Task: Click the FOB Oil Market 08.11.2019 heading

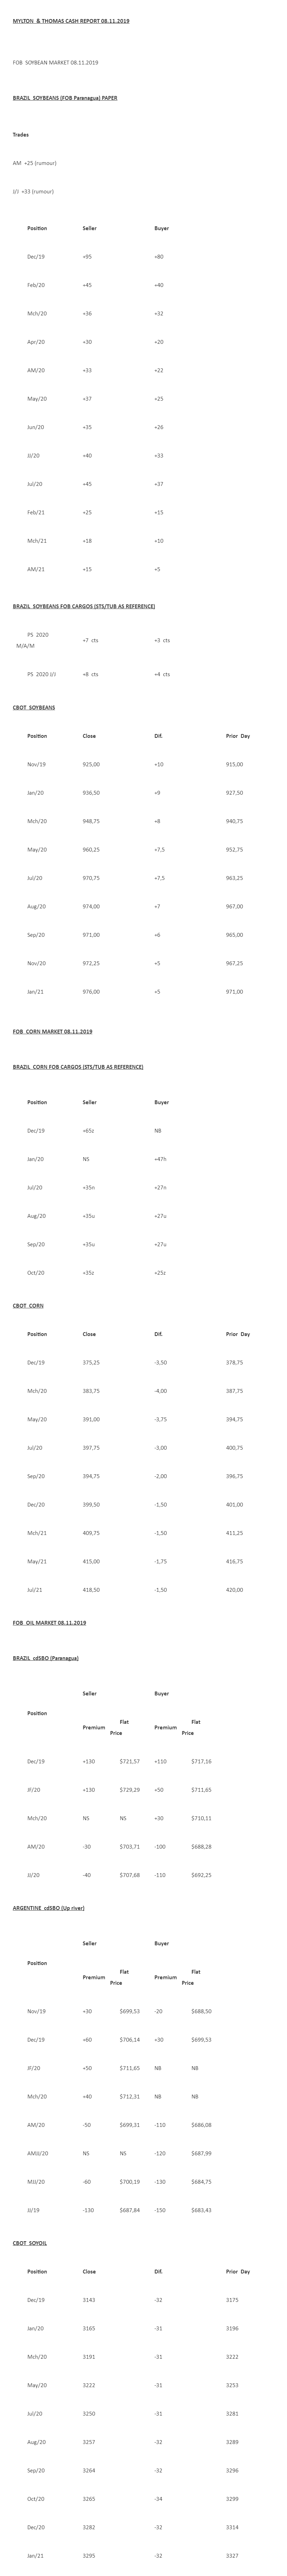Action: (49, 1622)
